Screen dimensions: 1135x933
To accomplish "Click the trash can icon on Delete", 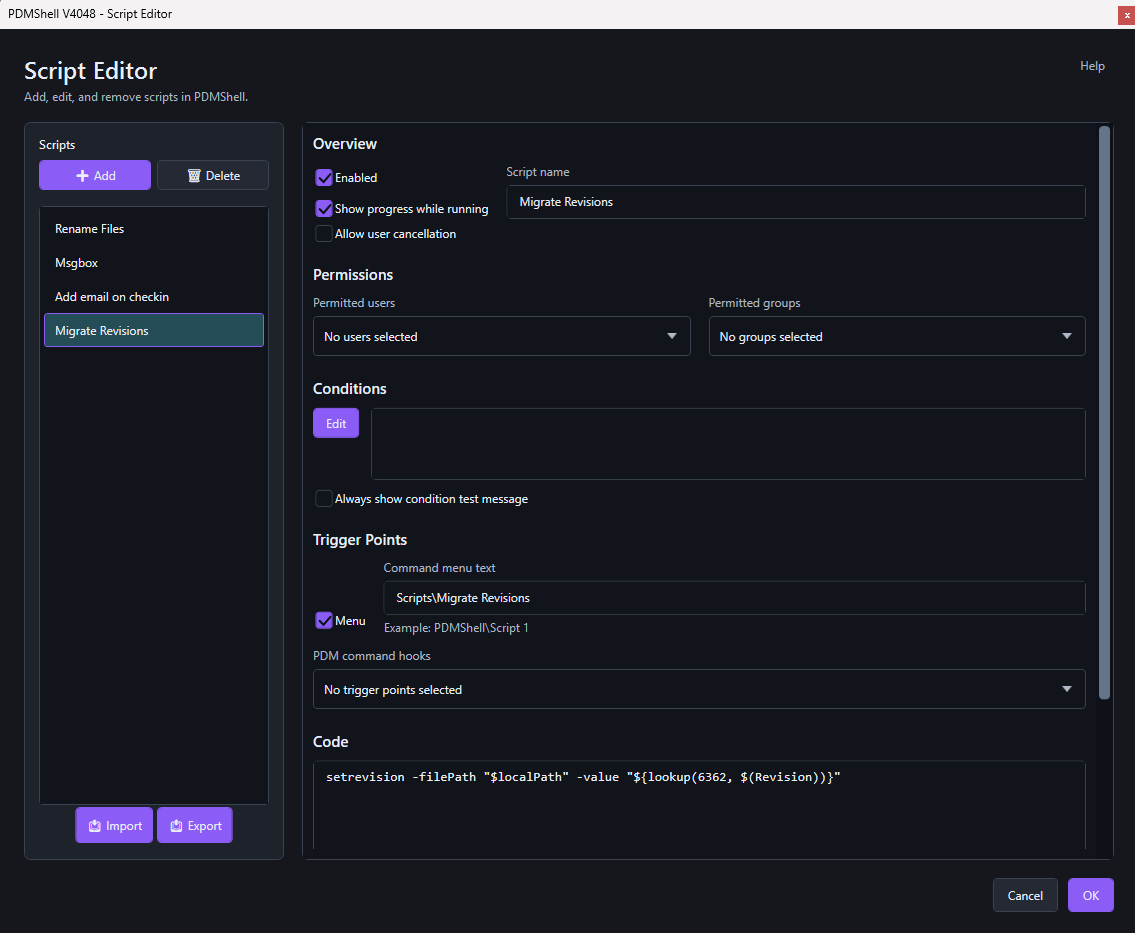I will click(194, 176).
